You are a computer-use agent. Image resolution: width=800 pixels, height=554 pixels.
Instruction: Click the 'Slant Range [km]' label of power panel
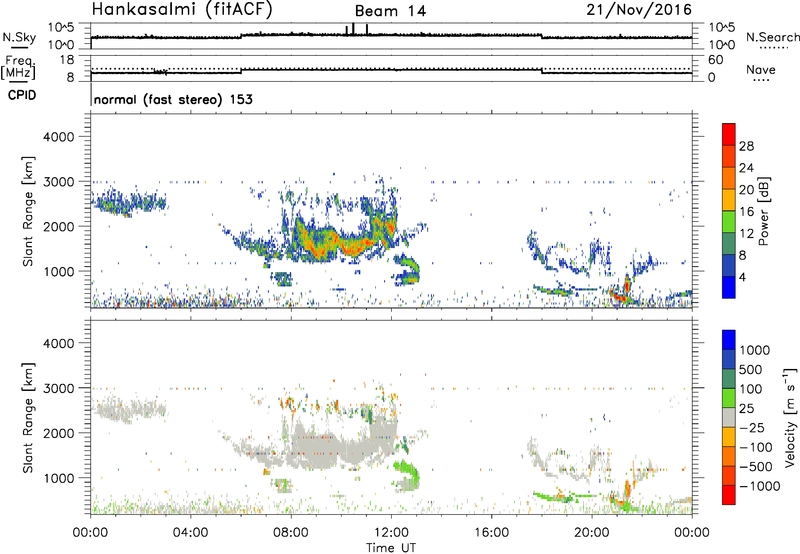tap(28, 211)
